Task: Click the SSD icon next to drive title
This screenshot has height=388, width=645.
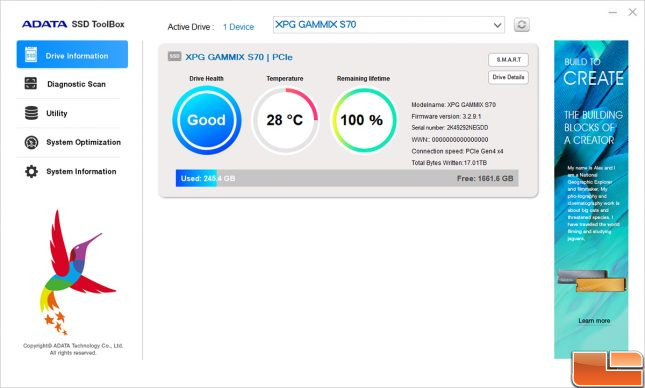Action: (x=174, y=56)
